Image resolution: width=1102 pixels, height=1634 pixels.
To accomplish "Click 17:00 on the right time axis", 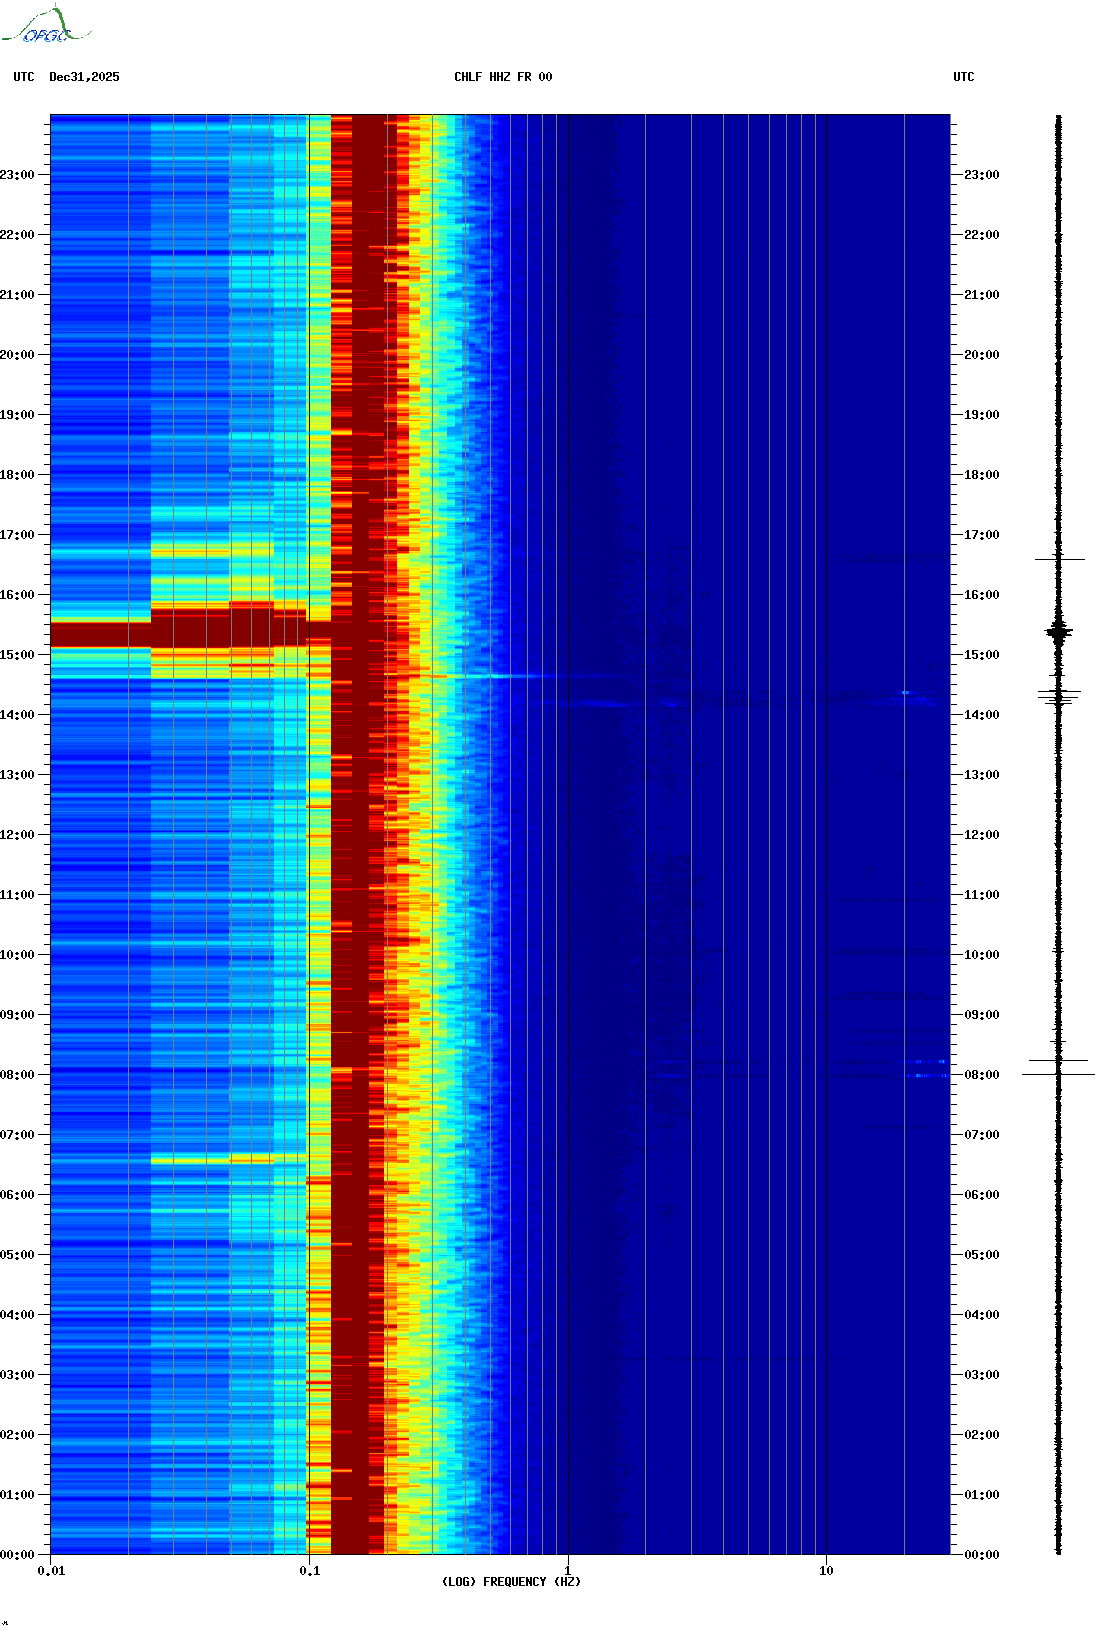I will pyautogui.click(x=982, y=535).
